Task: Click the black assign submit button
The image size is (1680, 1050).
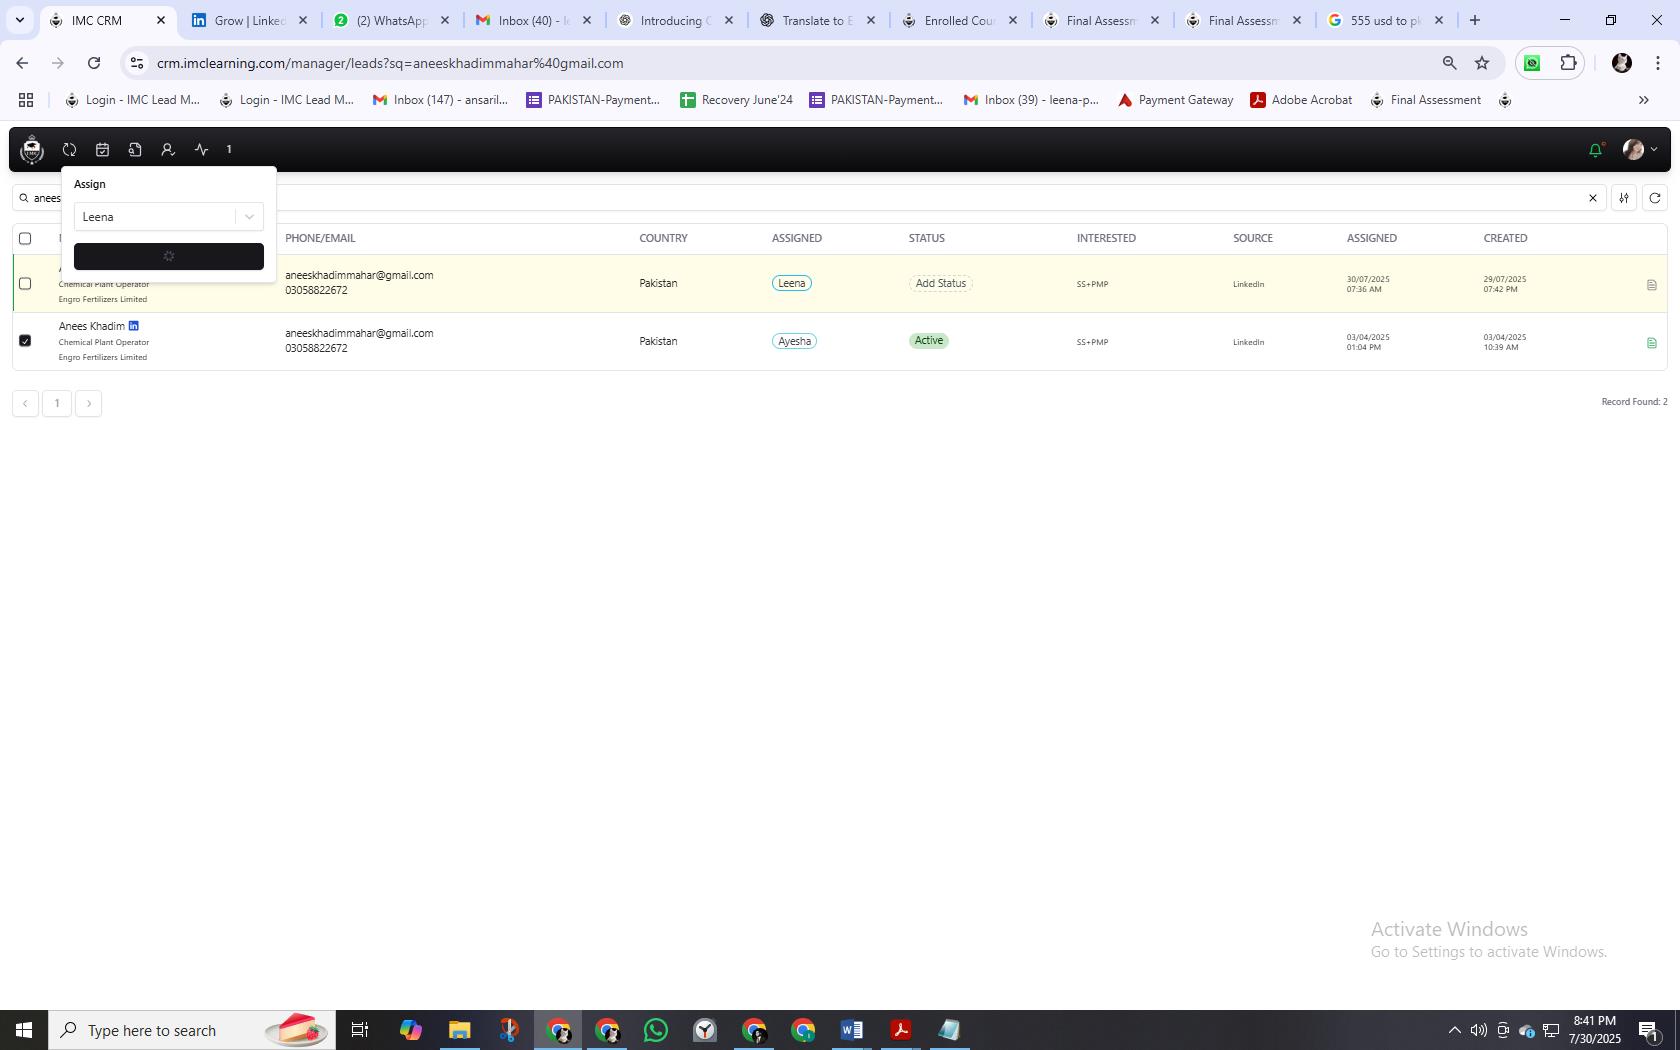Action: 168,257
